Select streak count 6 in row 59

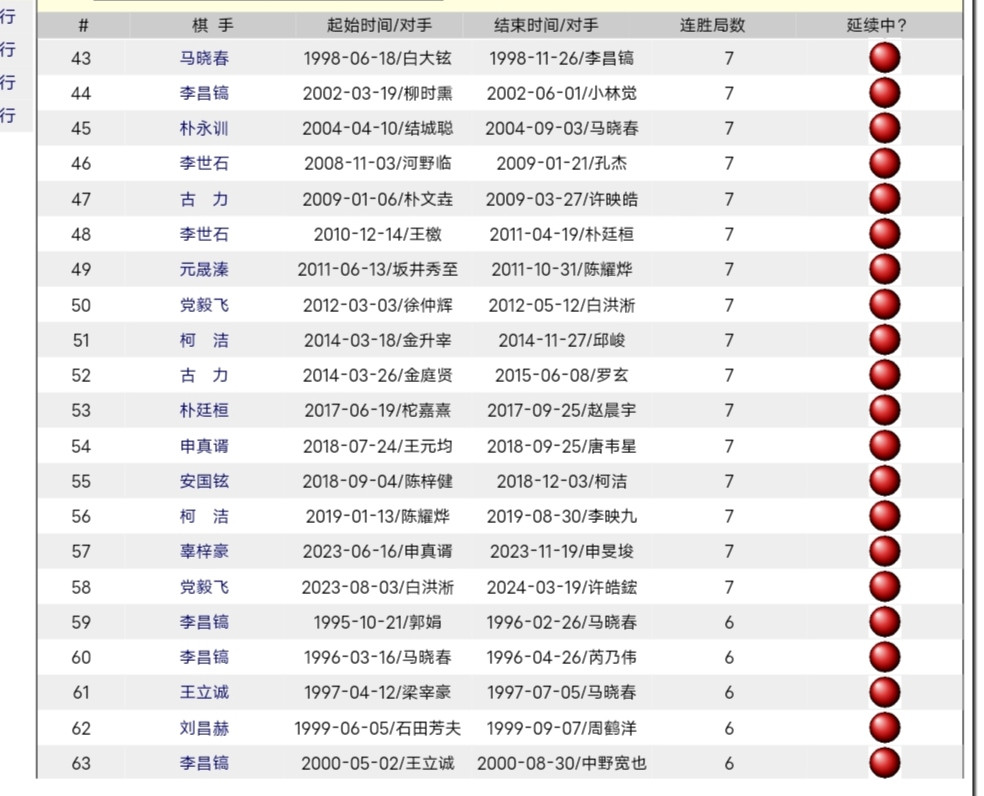click(729, 622)
